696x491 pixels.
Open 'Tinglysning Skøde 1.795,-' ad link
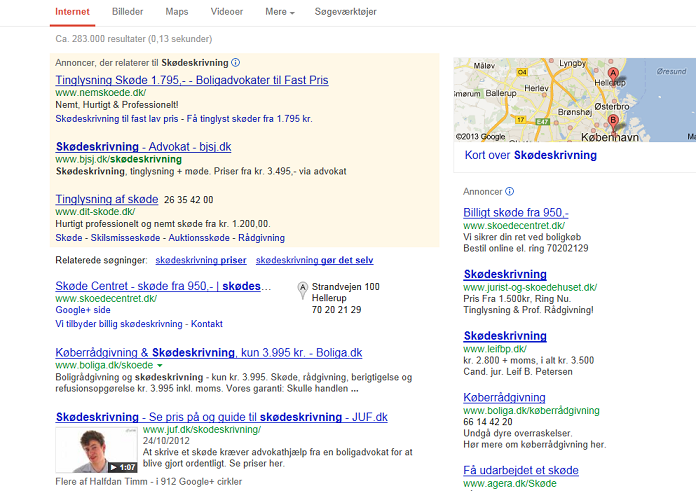coord(191,79)
